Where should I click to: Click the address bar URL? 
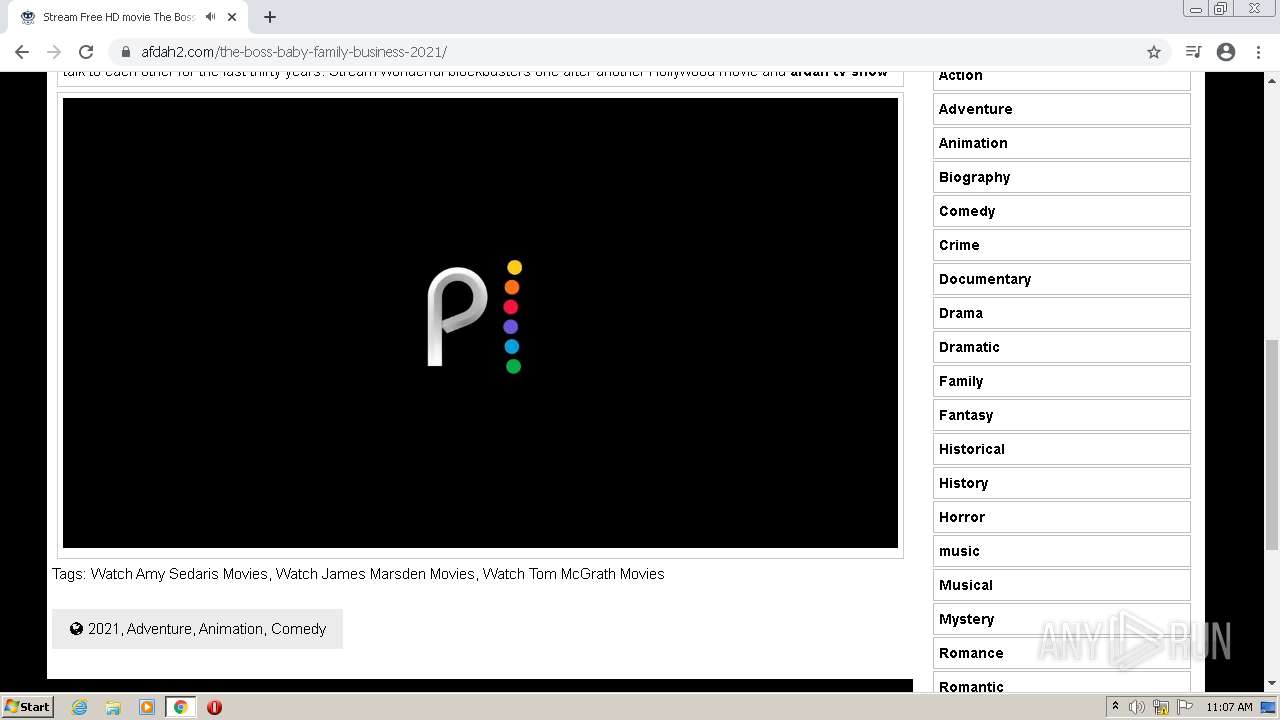(294, 52)
